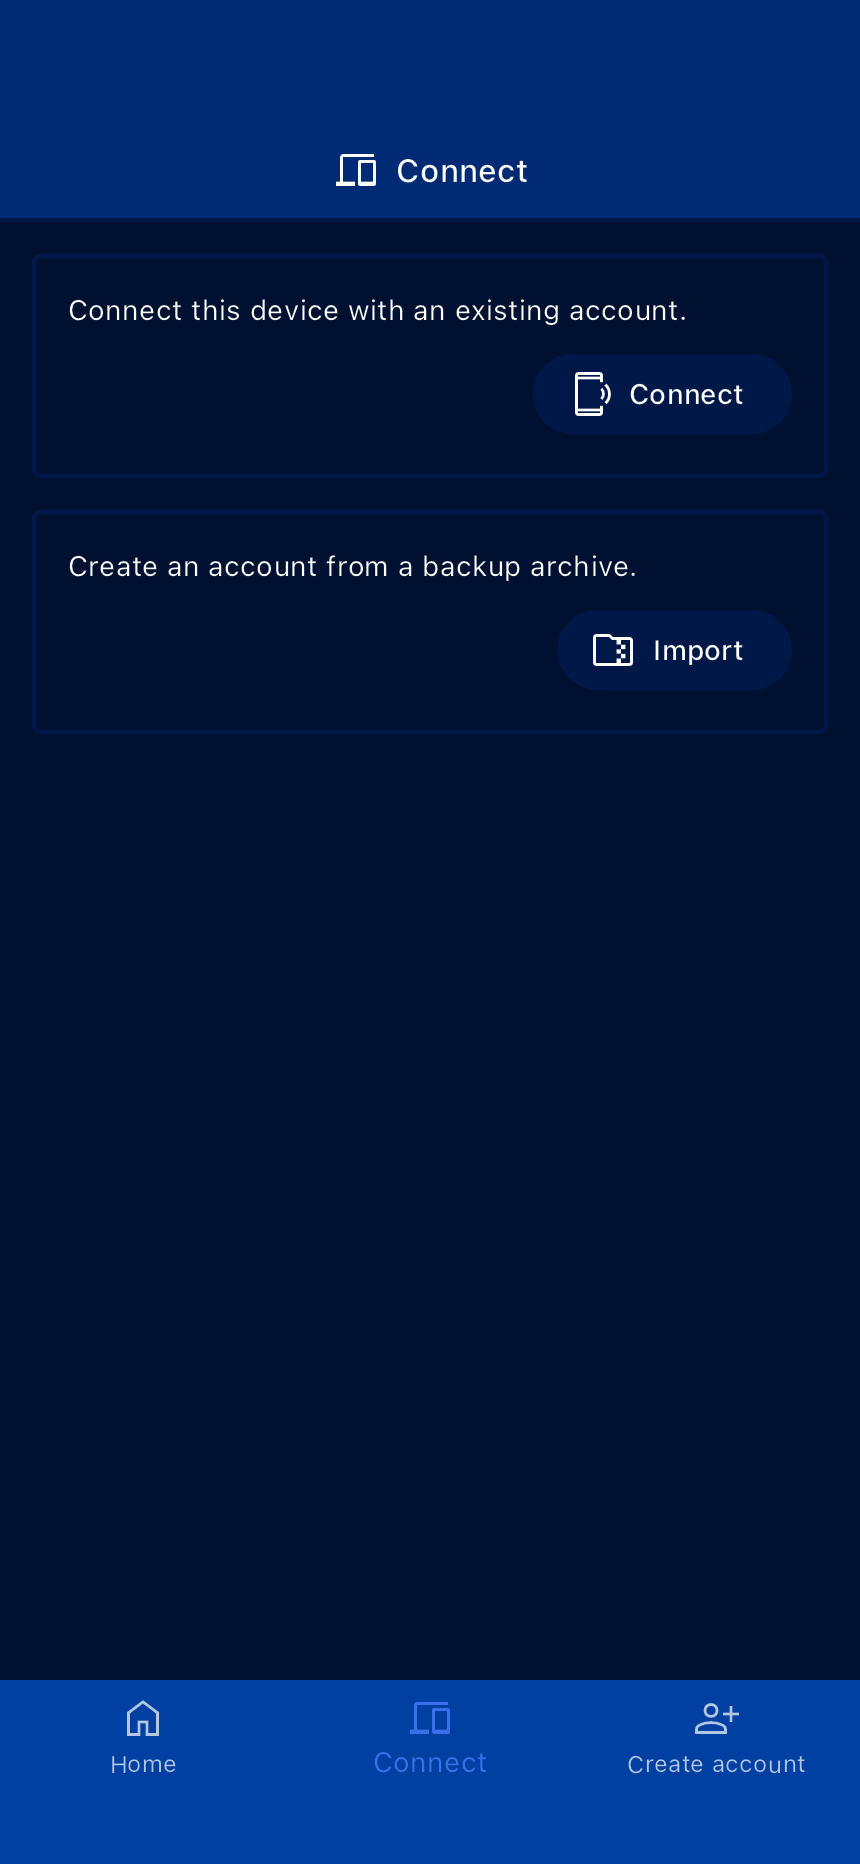Viewport: 860px width, 1864px height.
Task: Tap the phone icon in the Connect button
Action: (x=591, y=394)
